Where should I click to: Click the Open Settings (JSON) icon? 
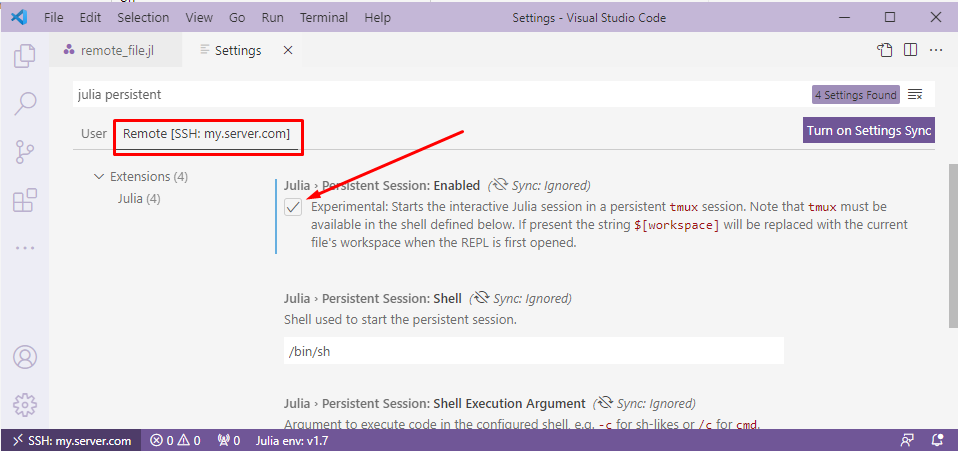[884, 50]
